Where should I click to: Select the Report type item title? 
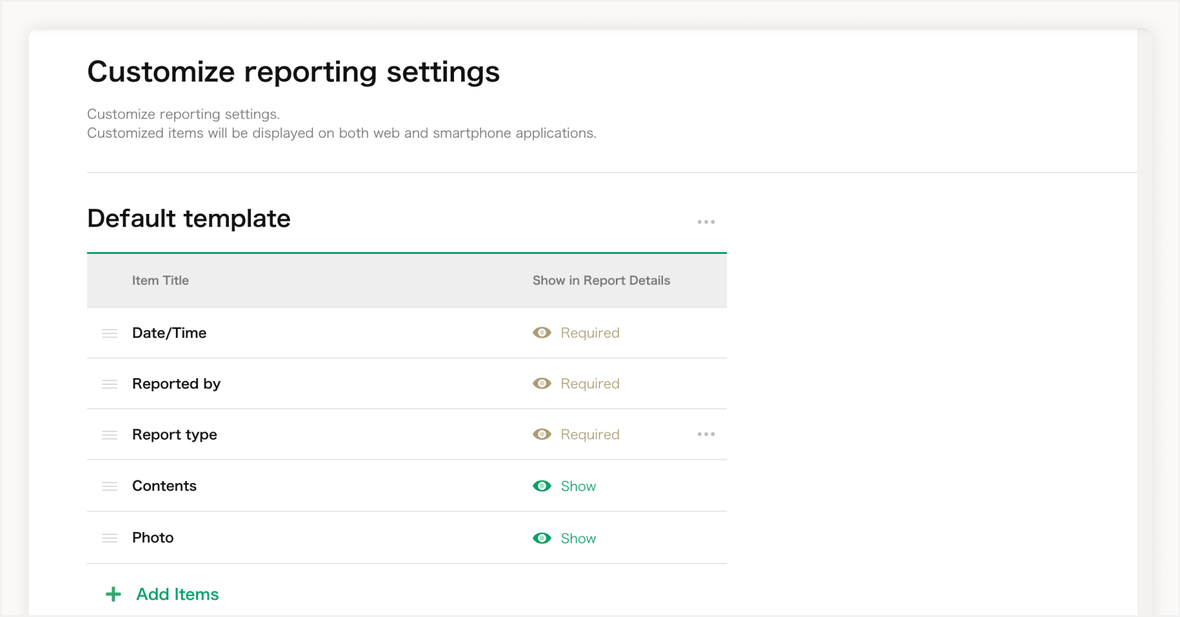pyautogui.click(x=174, y=435)
